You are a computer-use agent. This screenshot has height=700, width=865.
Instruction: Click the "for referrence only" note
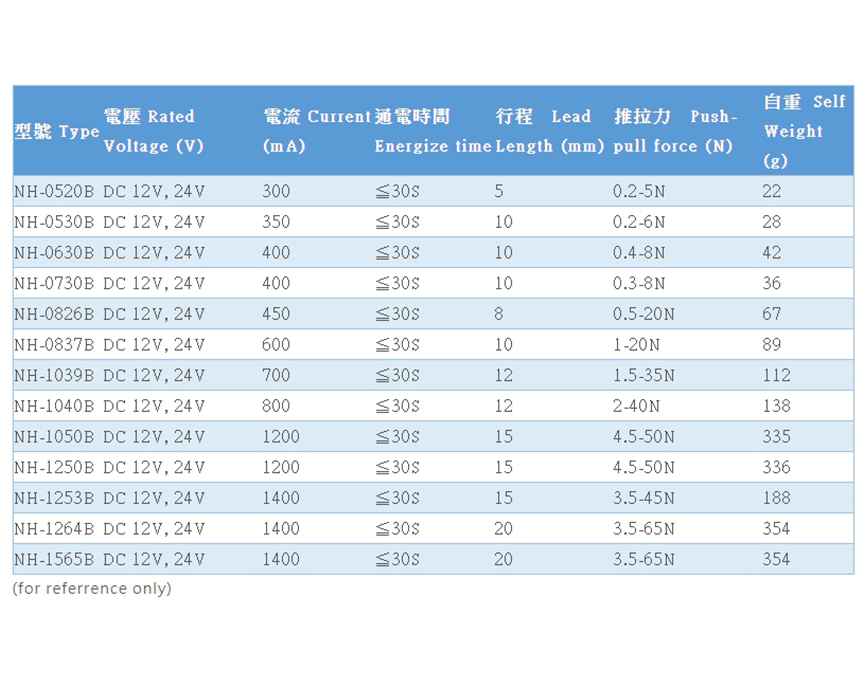click(x=92, y=588)
